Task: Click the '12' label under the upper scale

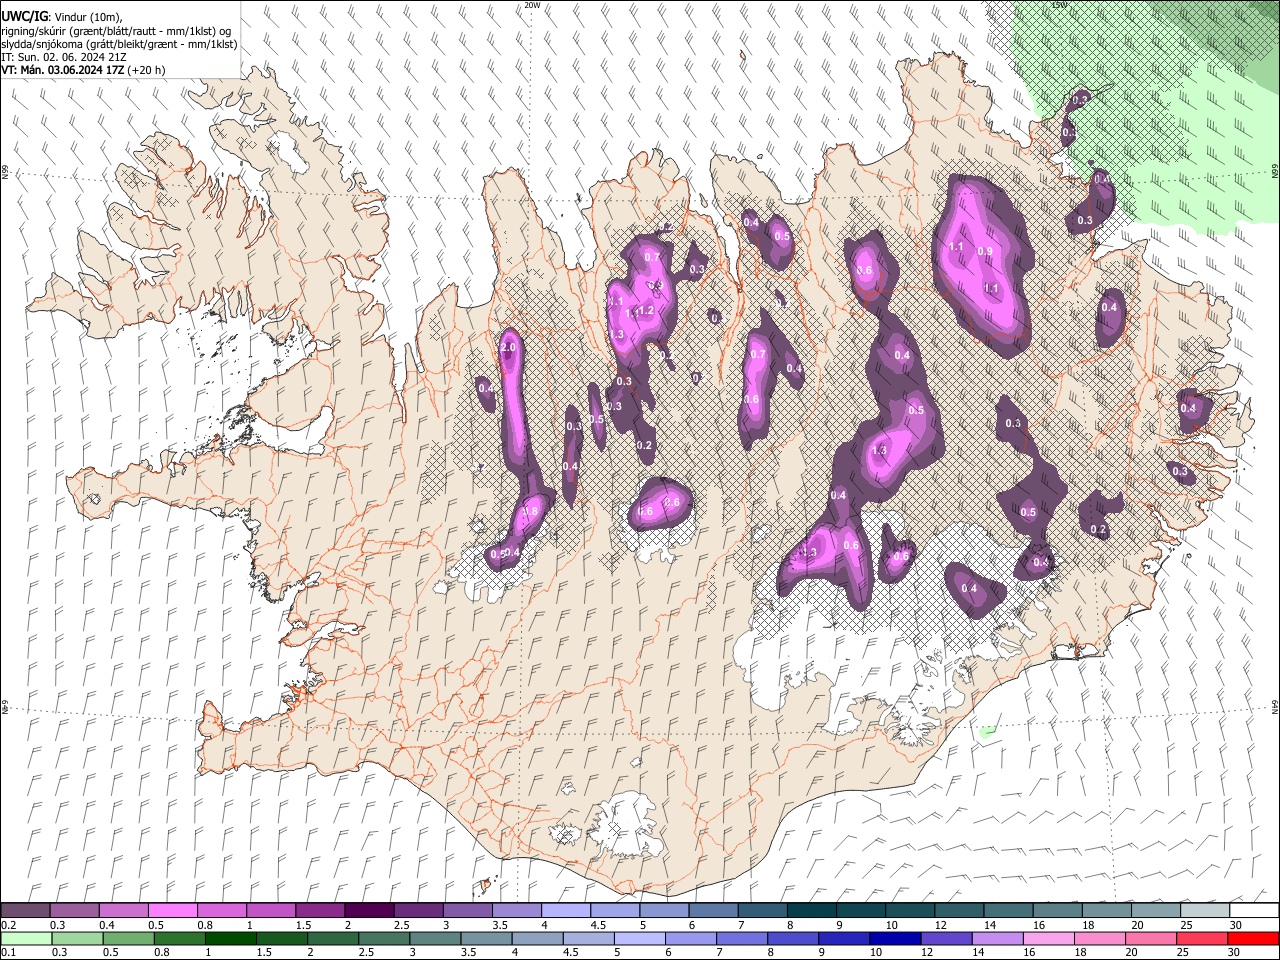Action: point(941,925)
